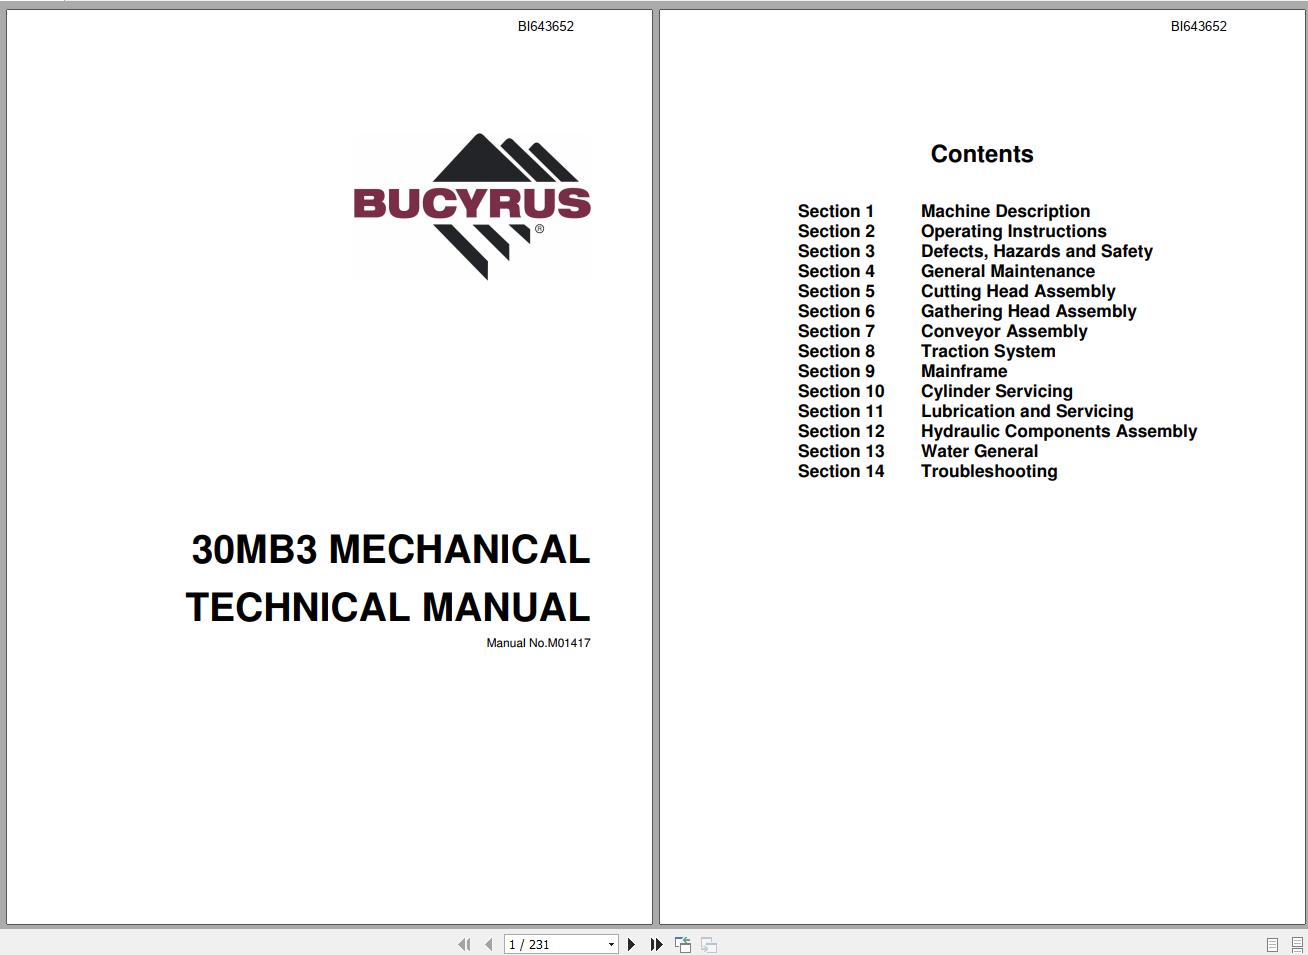Click the Contents heading
Screen dimensions: 1308x955
(x=982, y=154)
